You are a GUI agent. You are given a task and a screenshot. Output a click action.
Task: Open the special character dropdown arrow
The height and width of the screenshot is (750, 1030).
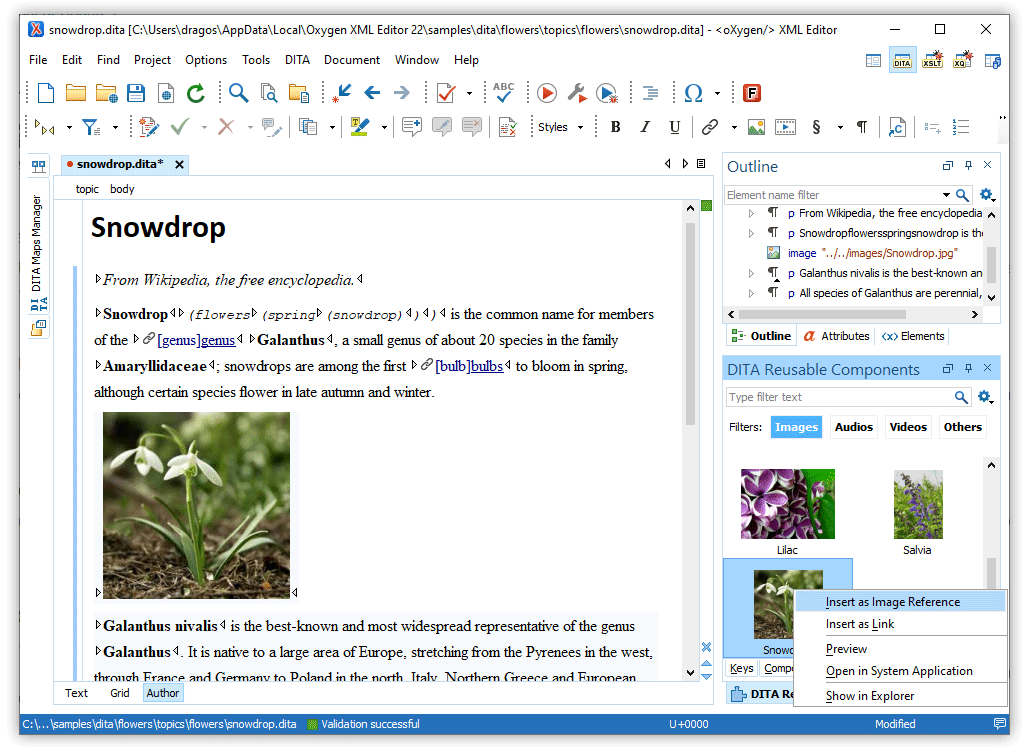717,93
